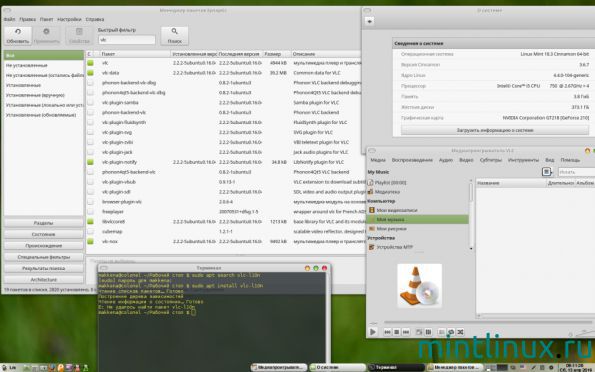595x372 pixels.
Task: Switch to Терминал window on taskbar
Action: [396, 367]
